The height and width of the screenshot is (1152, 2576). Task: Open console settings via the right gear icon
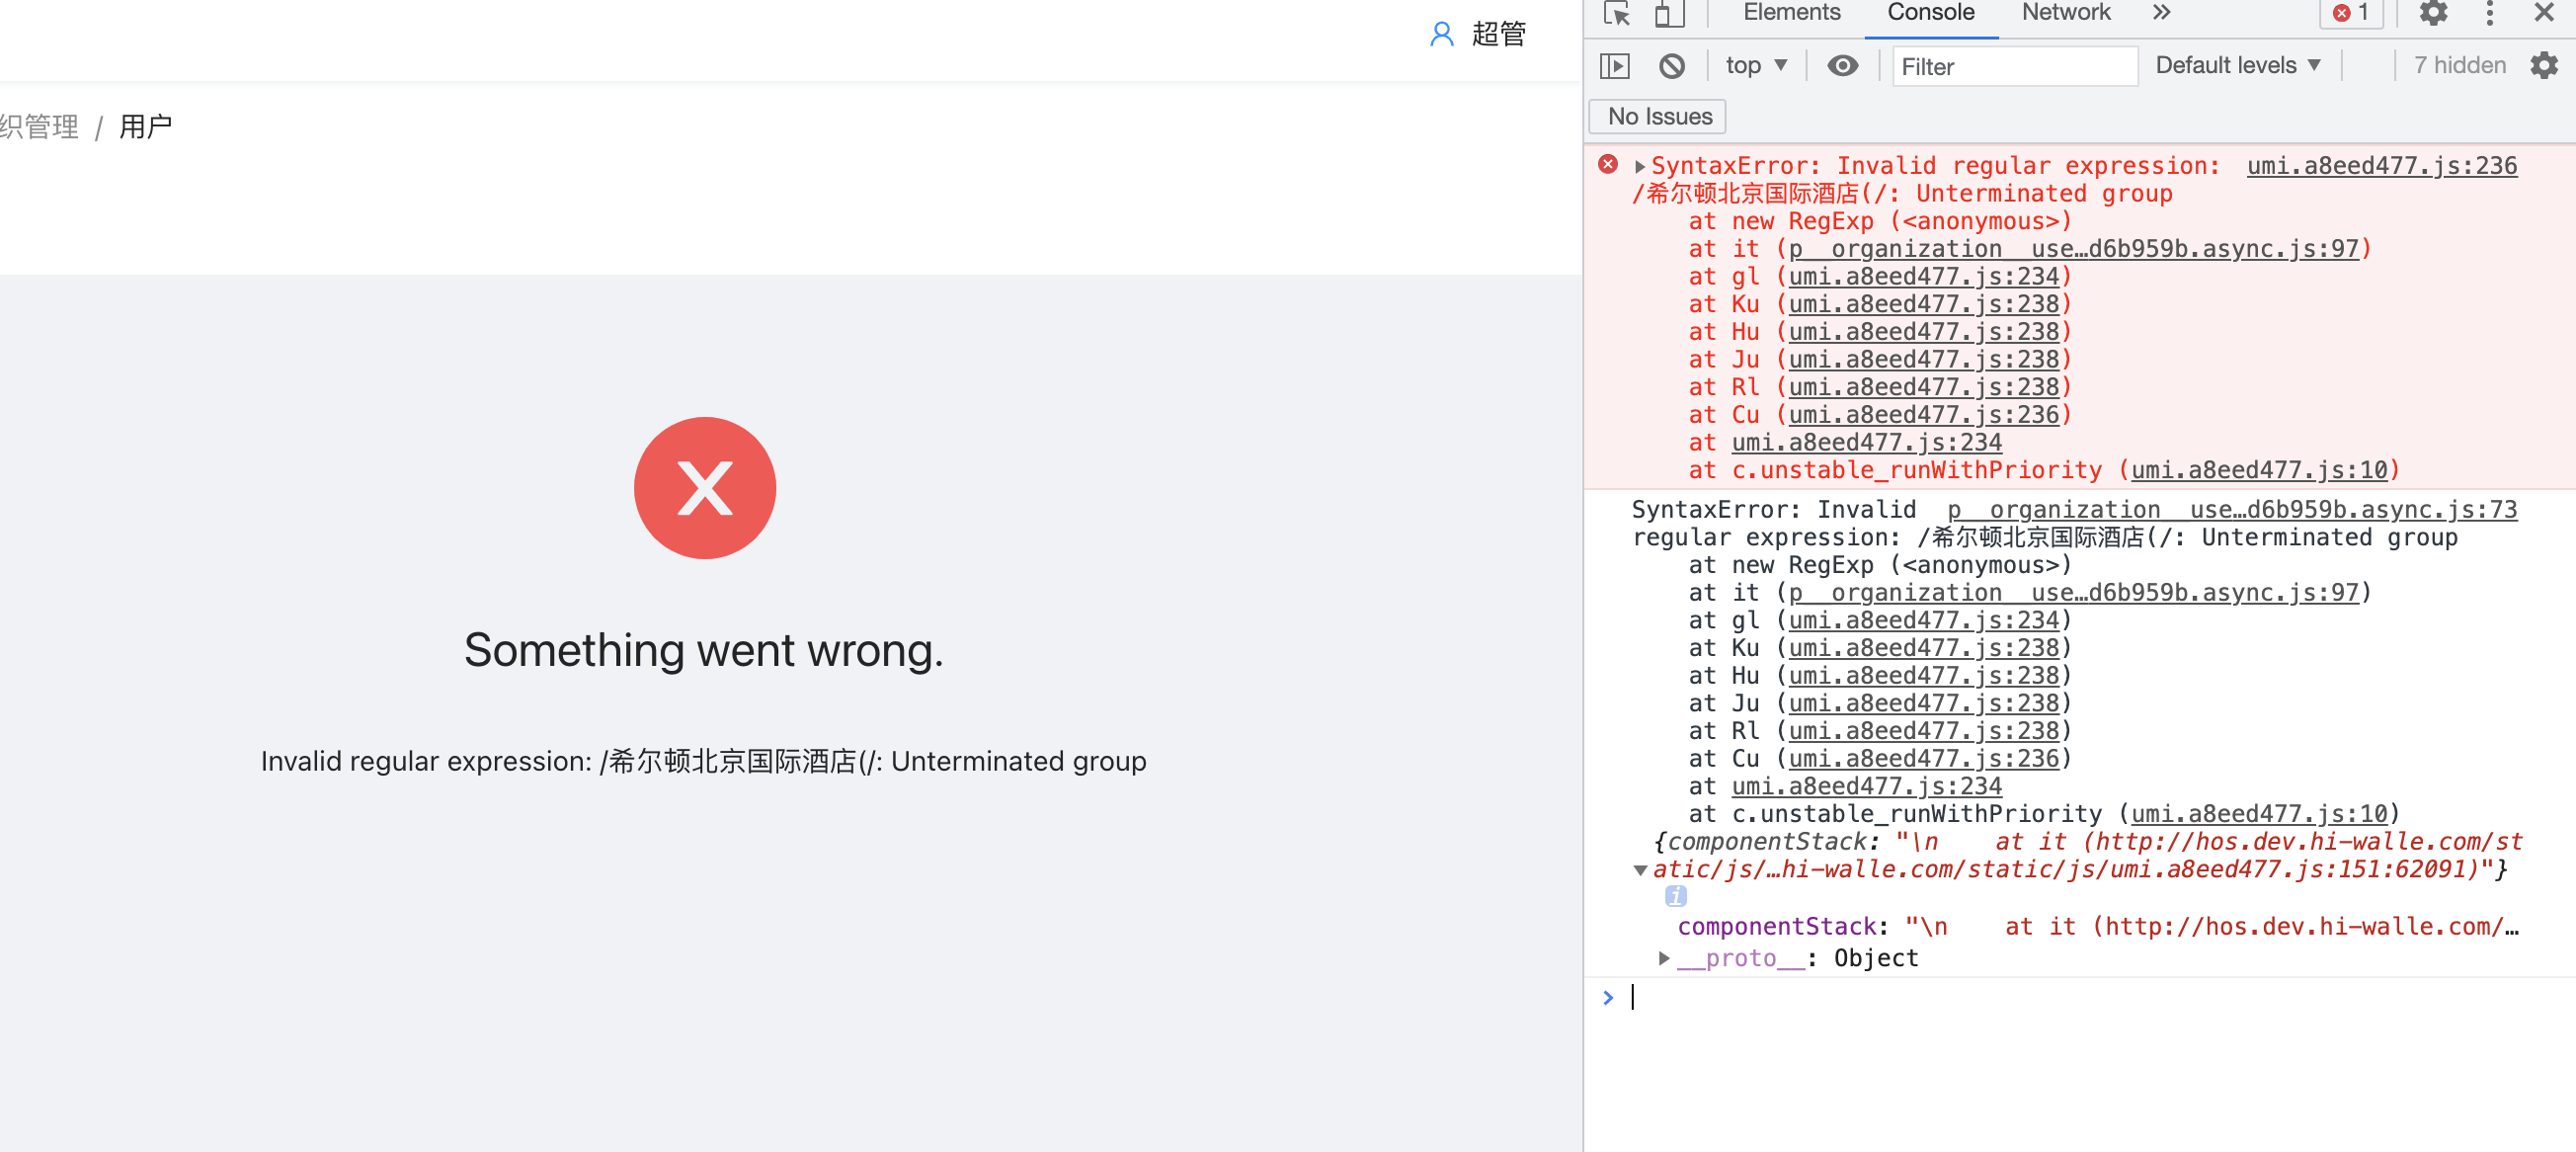pos(2545,66)
